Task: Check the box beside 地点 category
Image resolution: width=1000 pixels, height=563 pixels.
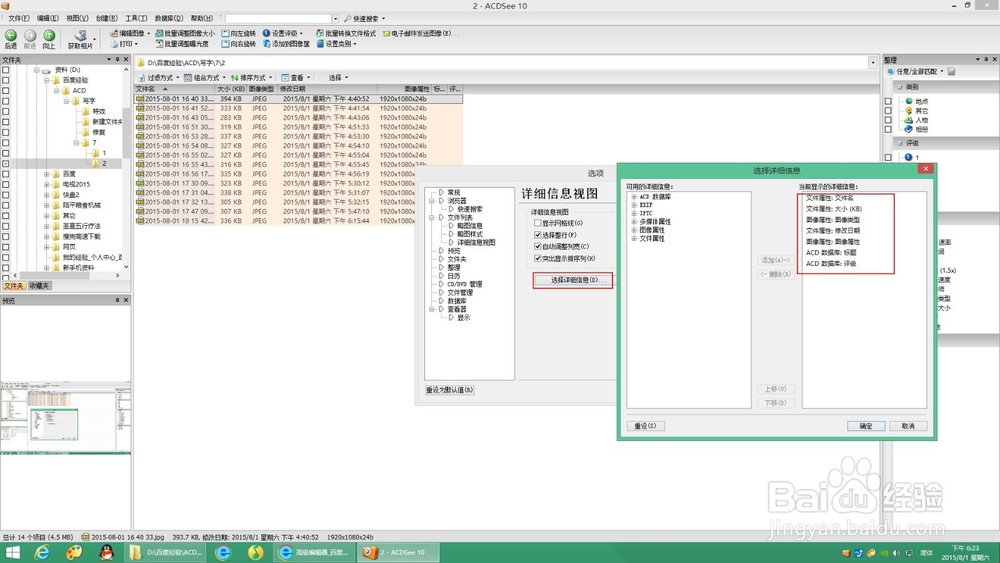Action: (888, 101)
